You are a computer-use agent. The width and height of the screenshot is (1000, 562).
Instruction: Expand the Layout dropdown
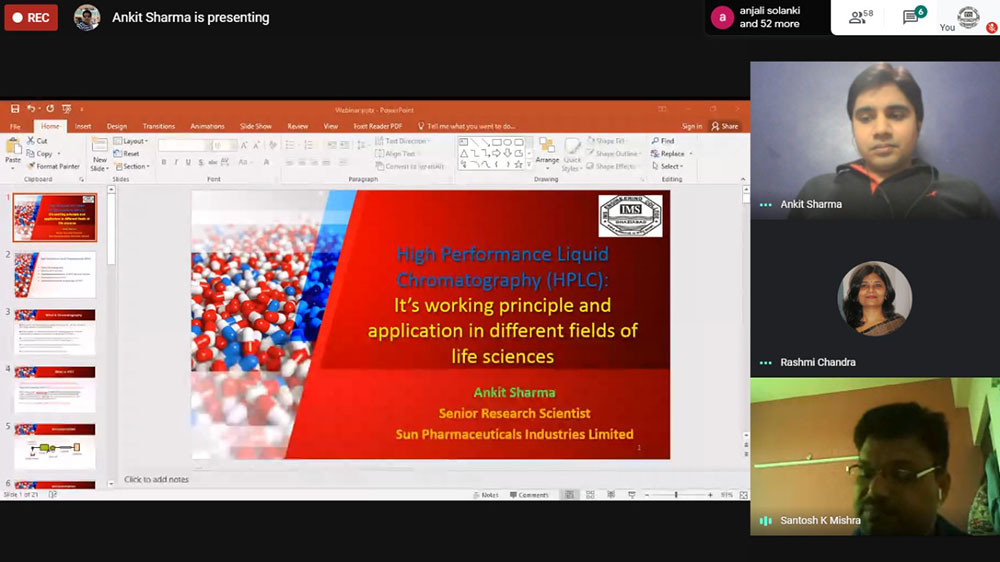click(x=131, y=141)
